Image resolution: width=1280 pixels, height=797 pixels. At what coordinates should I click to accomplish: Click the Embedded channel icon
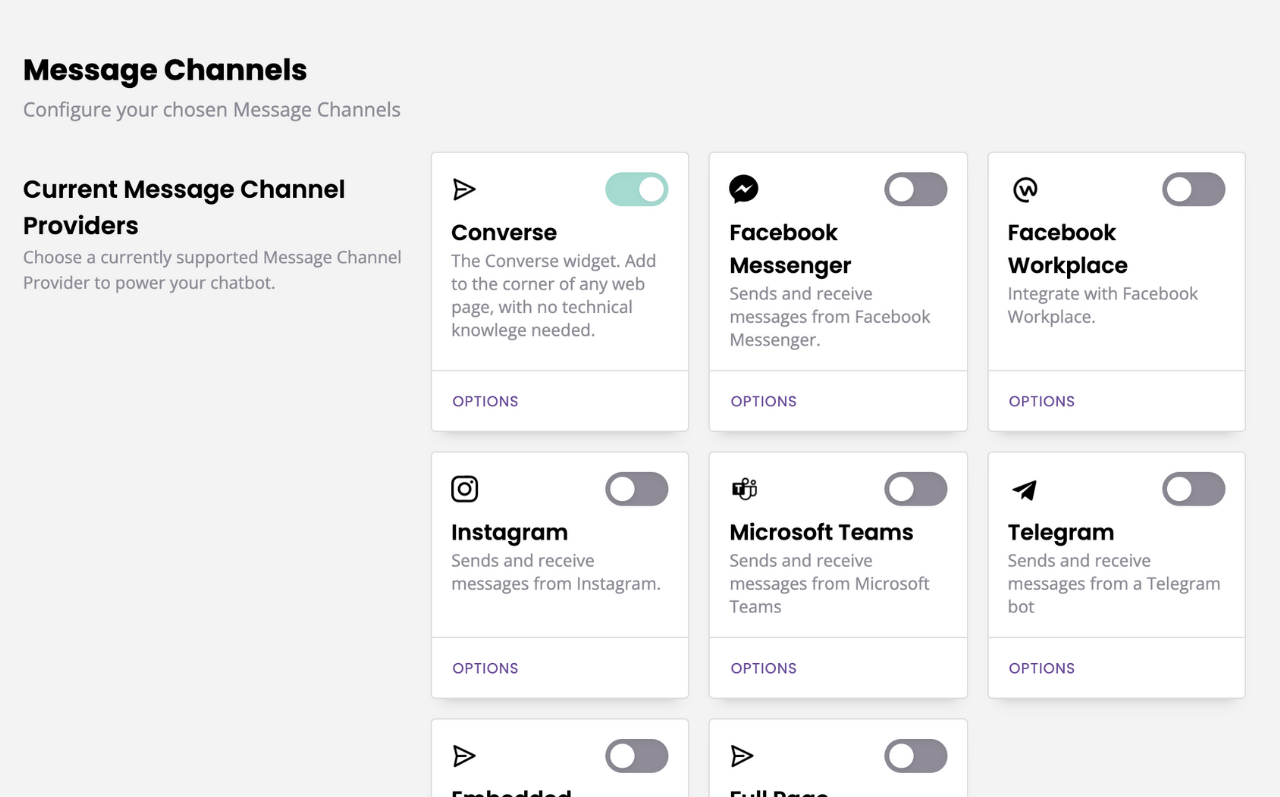point(465,756)
